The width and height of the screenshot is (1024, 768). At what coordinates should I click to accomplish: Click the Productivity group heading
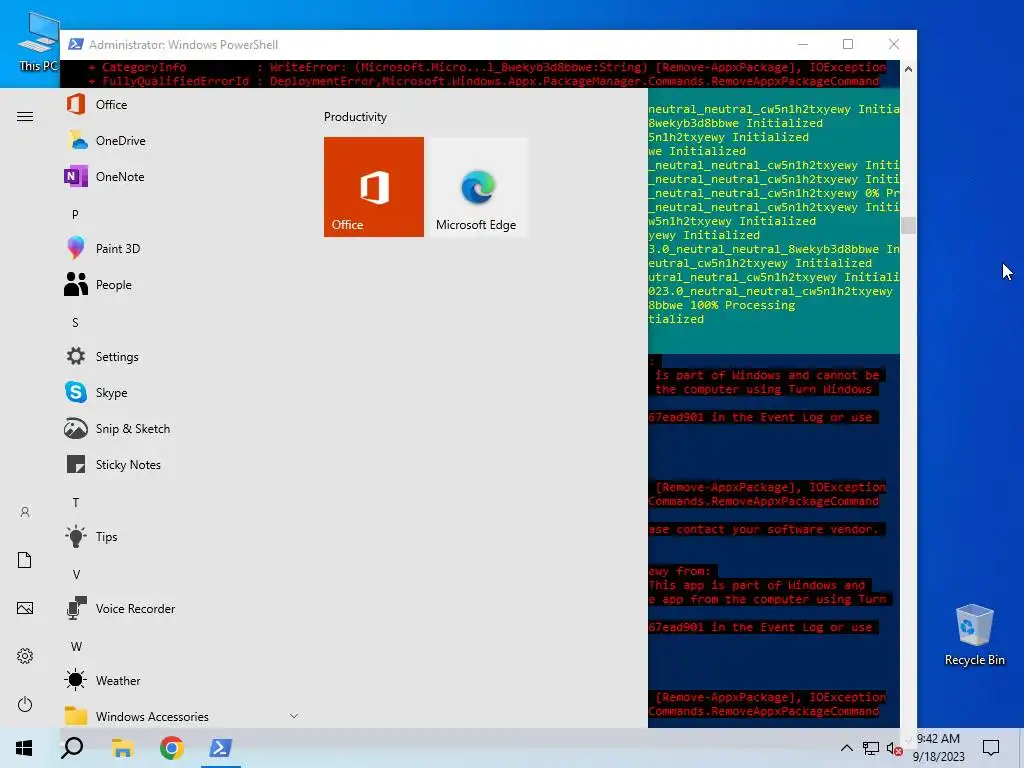point(355,117)
